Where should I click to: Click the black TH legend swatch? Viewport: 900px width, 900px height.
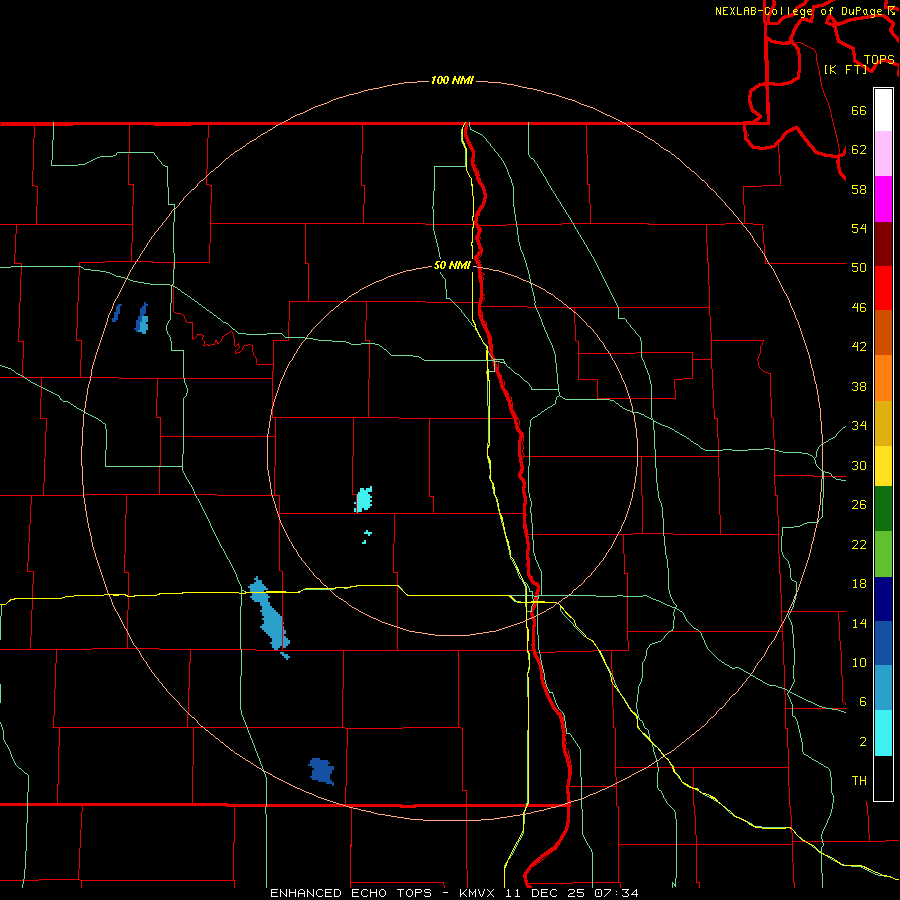pyautogui.click(x=883, y=778)
